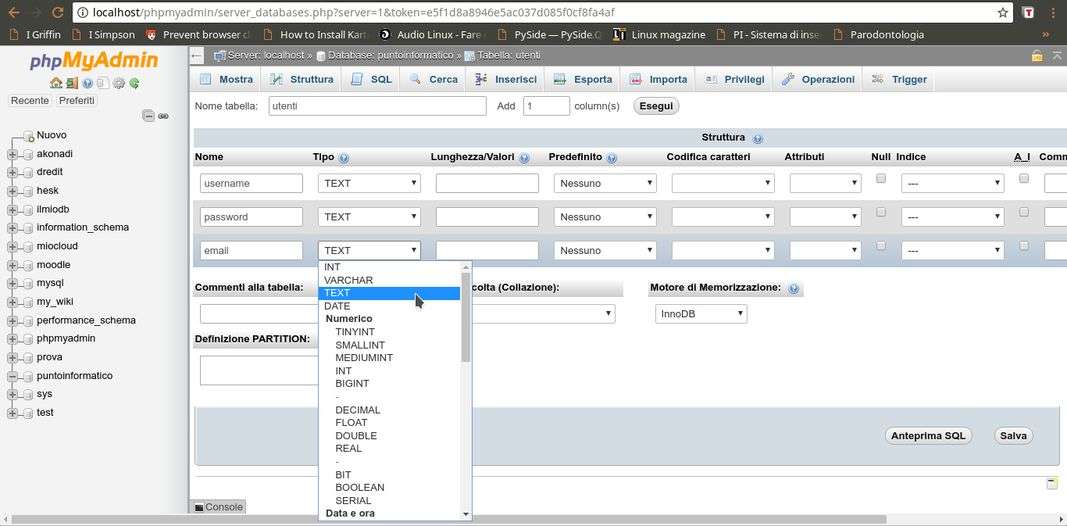Click the green reload navigation icon
1067x526 pixels.
[134, 83]
